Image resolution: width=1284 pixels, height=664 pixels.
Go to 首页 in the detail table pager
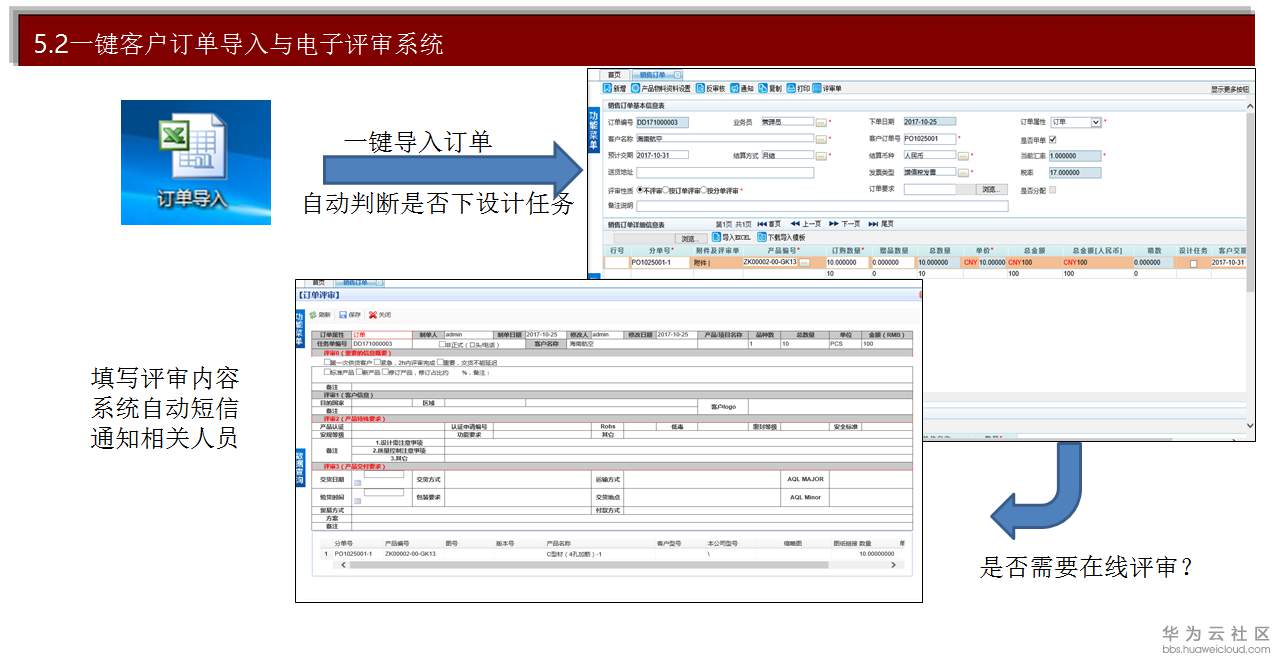click(769, 224)
